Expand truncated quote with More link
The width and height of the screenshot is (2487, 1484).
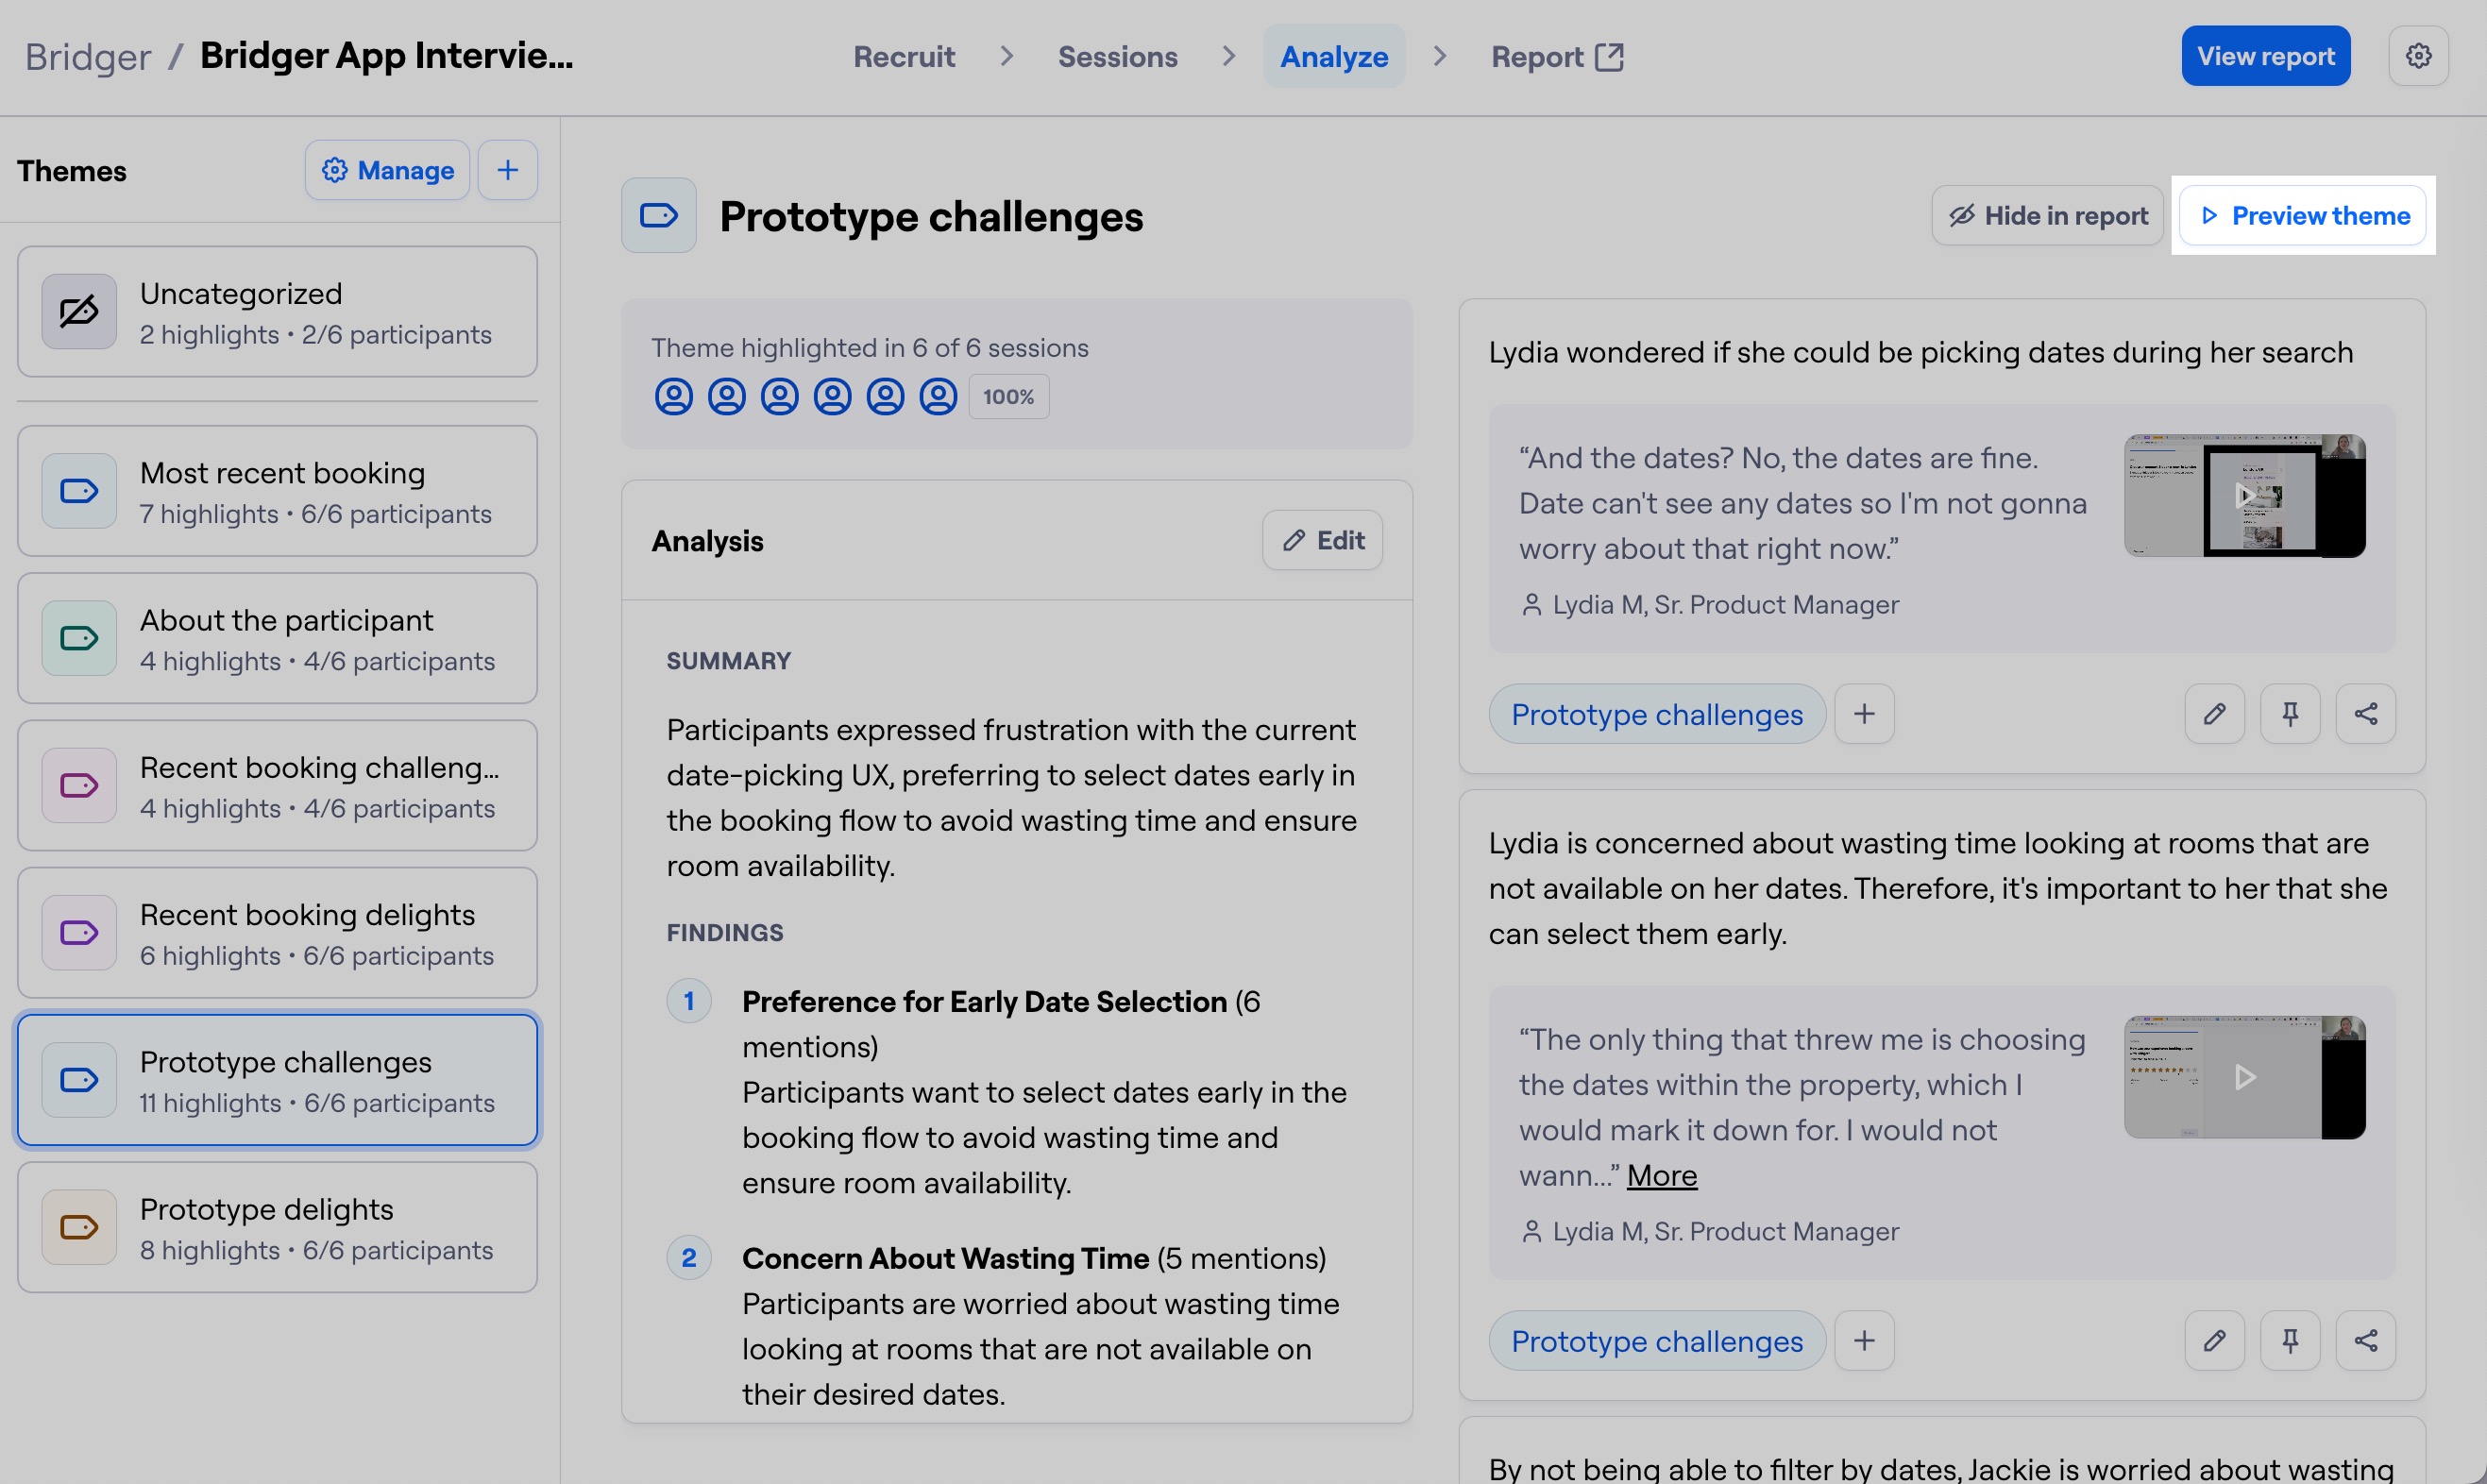1661,1175
